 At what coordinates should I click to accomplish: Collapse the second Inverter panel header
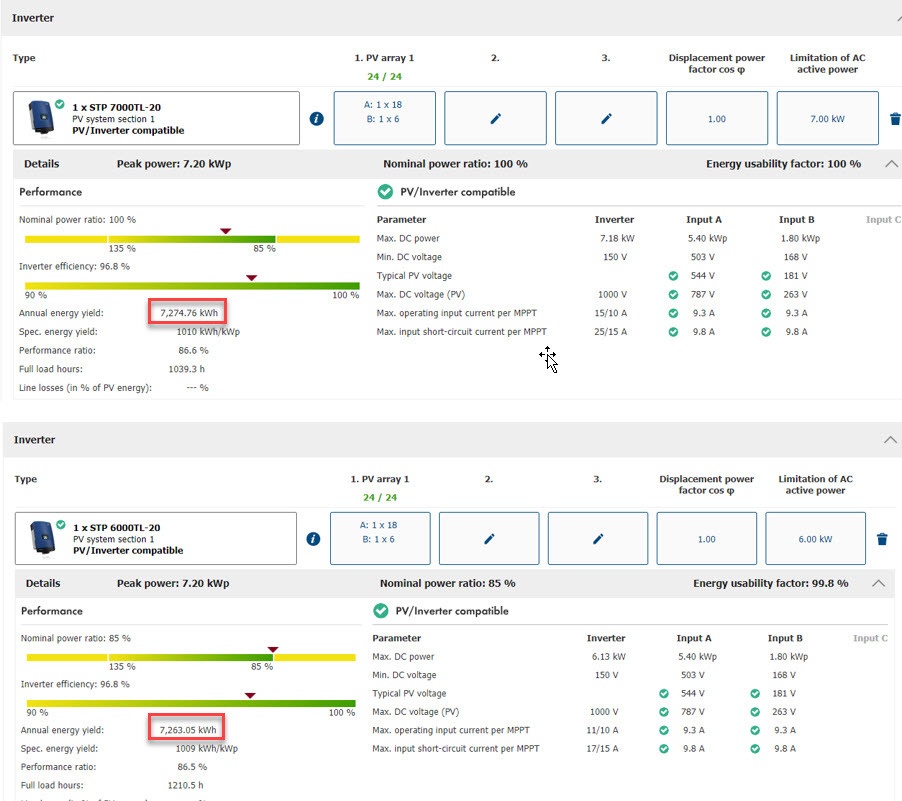pyautogui.click(x=889, y=440)
